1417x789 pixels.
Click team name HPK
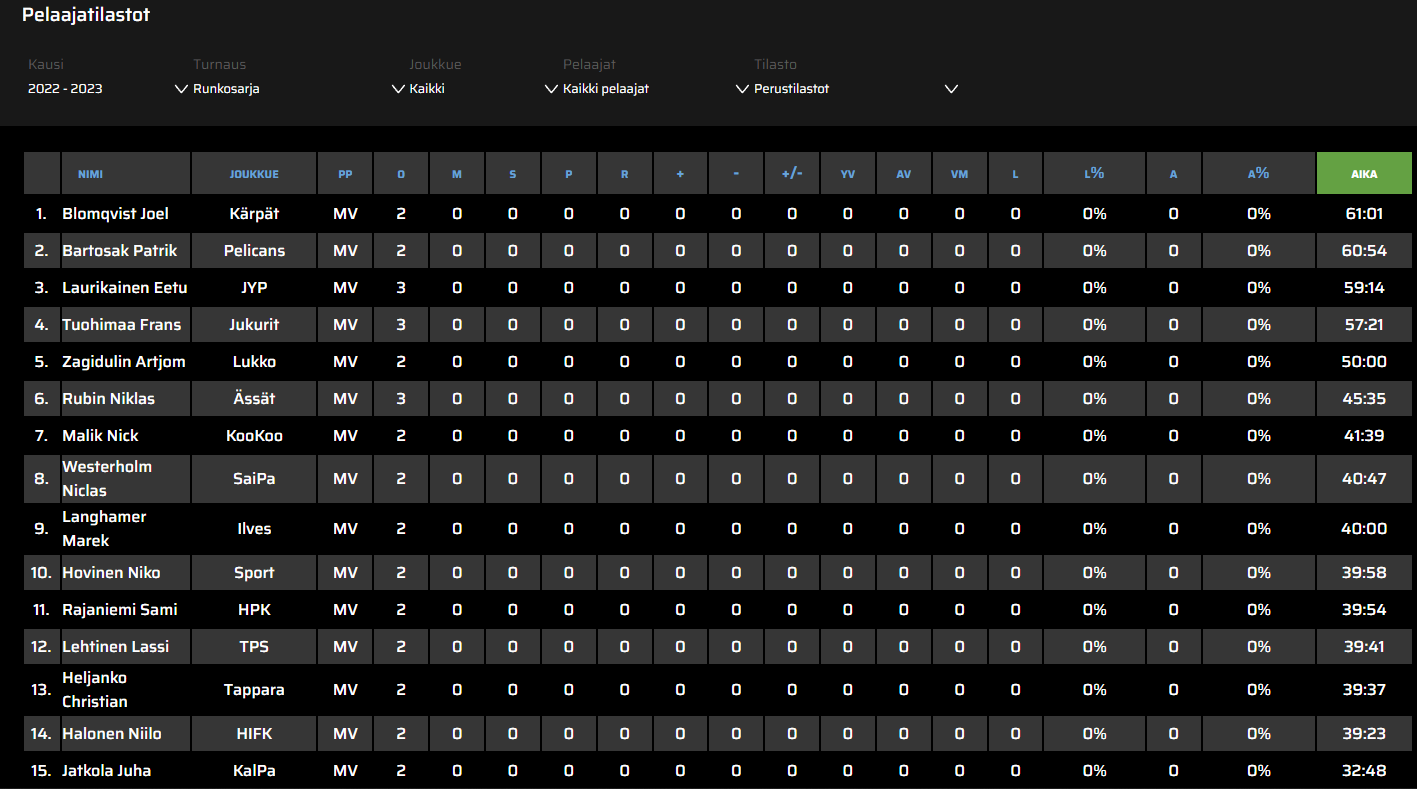click(x=254, y=610)
